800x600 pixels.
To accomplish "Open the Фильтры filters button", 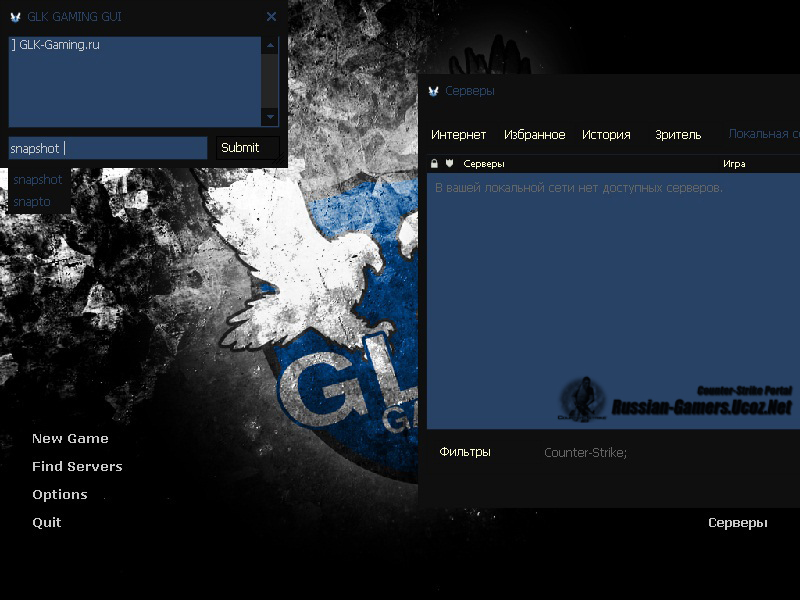I will pos(465,452).
